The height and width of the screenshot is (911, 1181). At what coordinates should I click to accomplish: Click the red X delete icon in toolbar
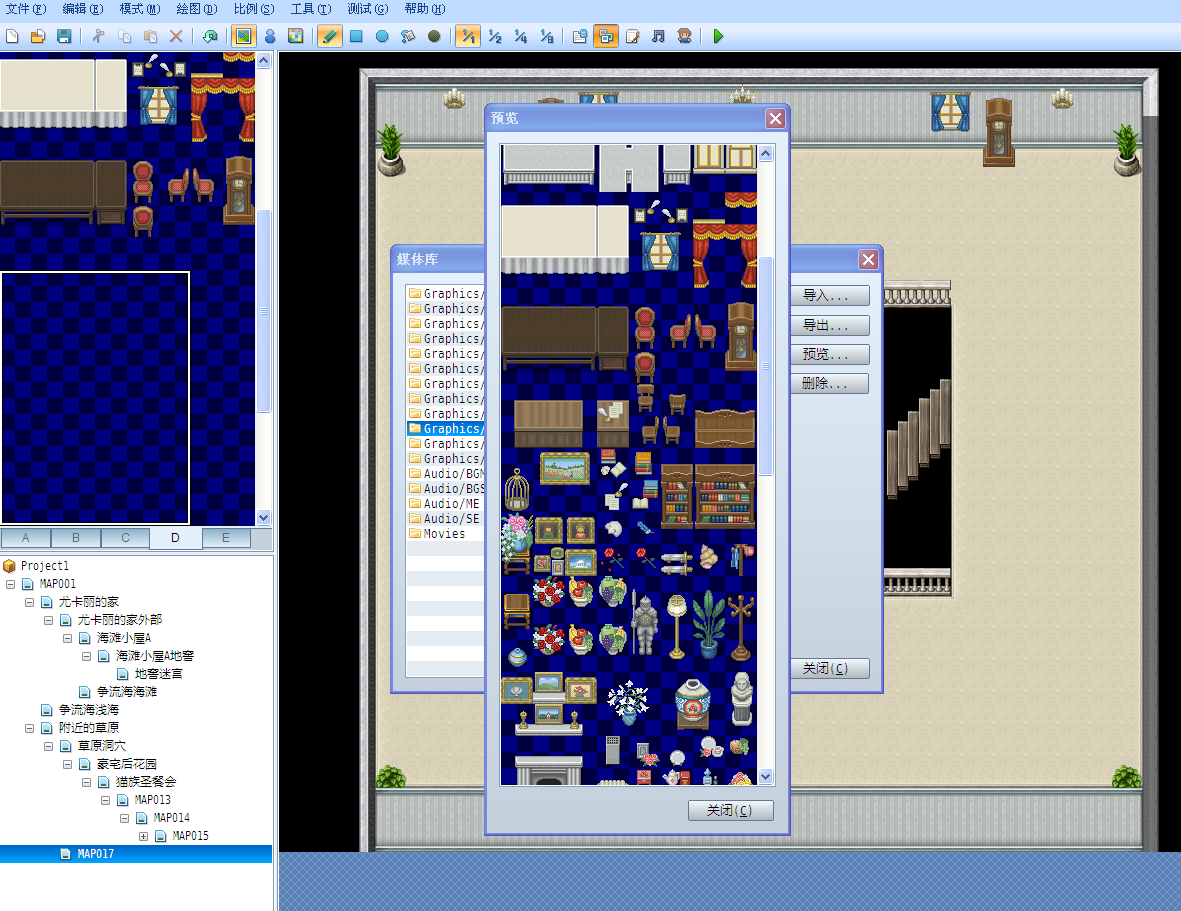176,36
